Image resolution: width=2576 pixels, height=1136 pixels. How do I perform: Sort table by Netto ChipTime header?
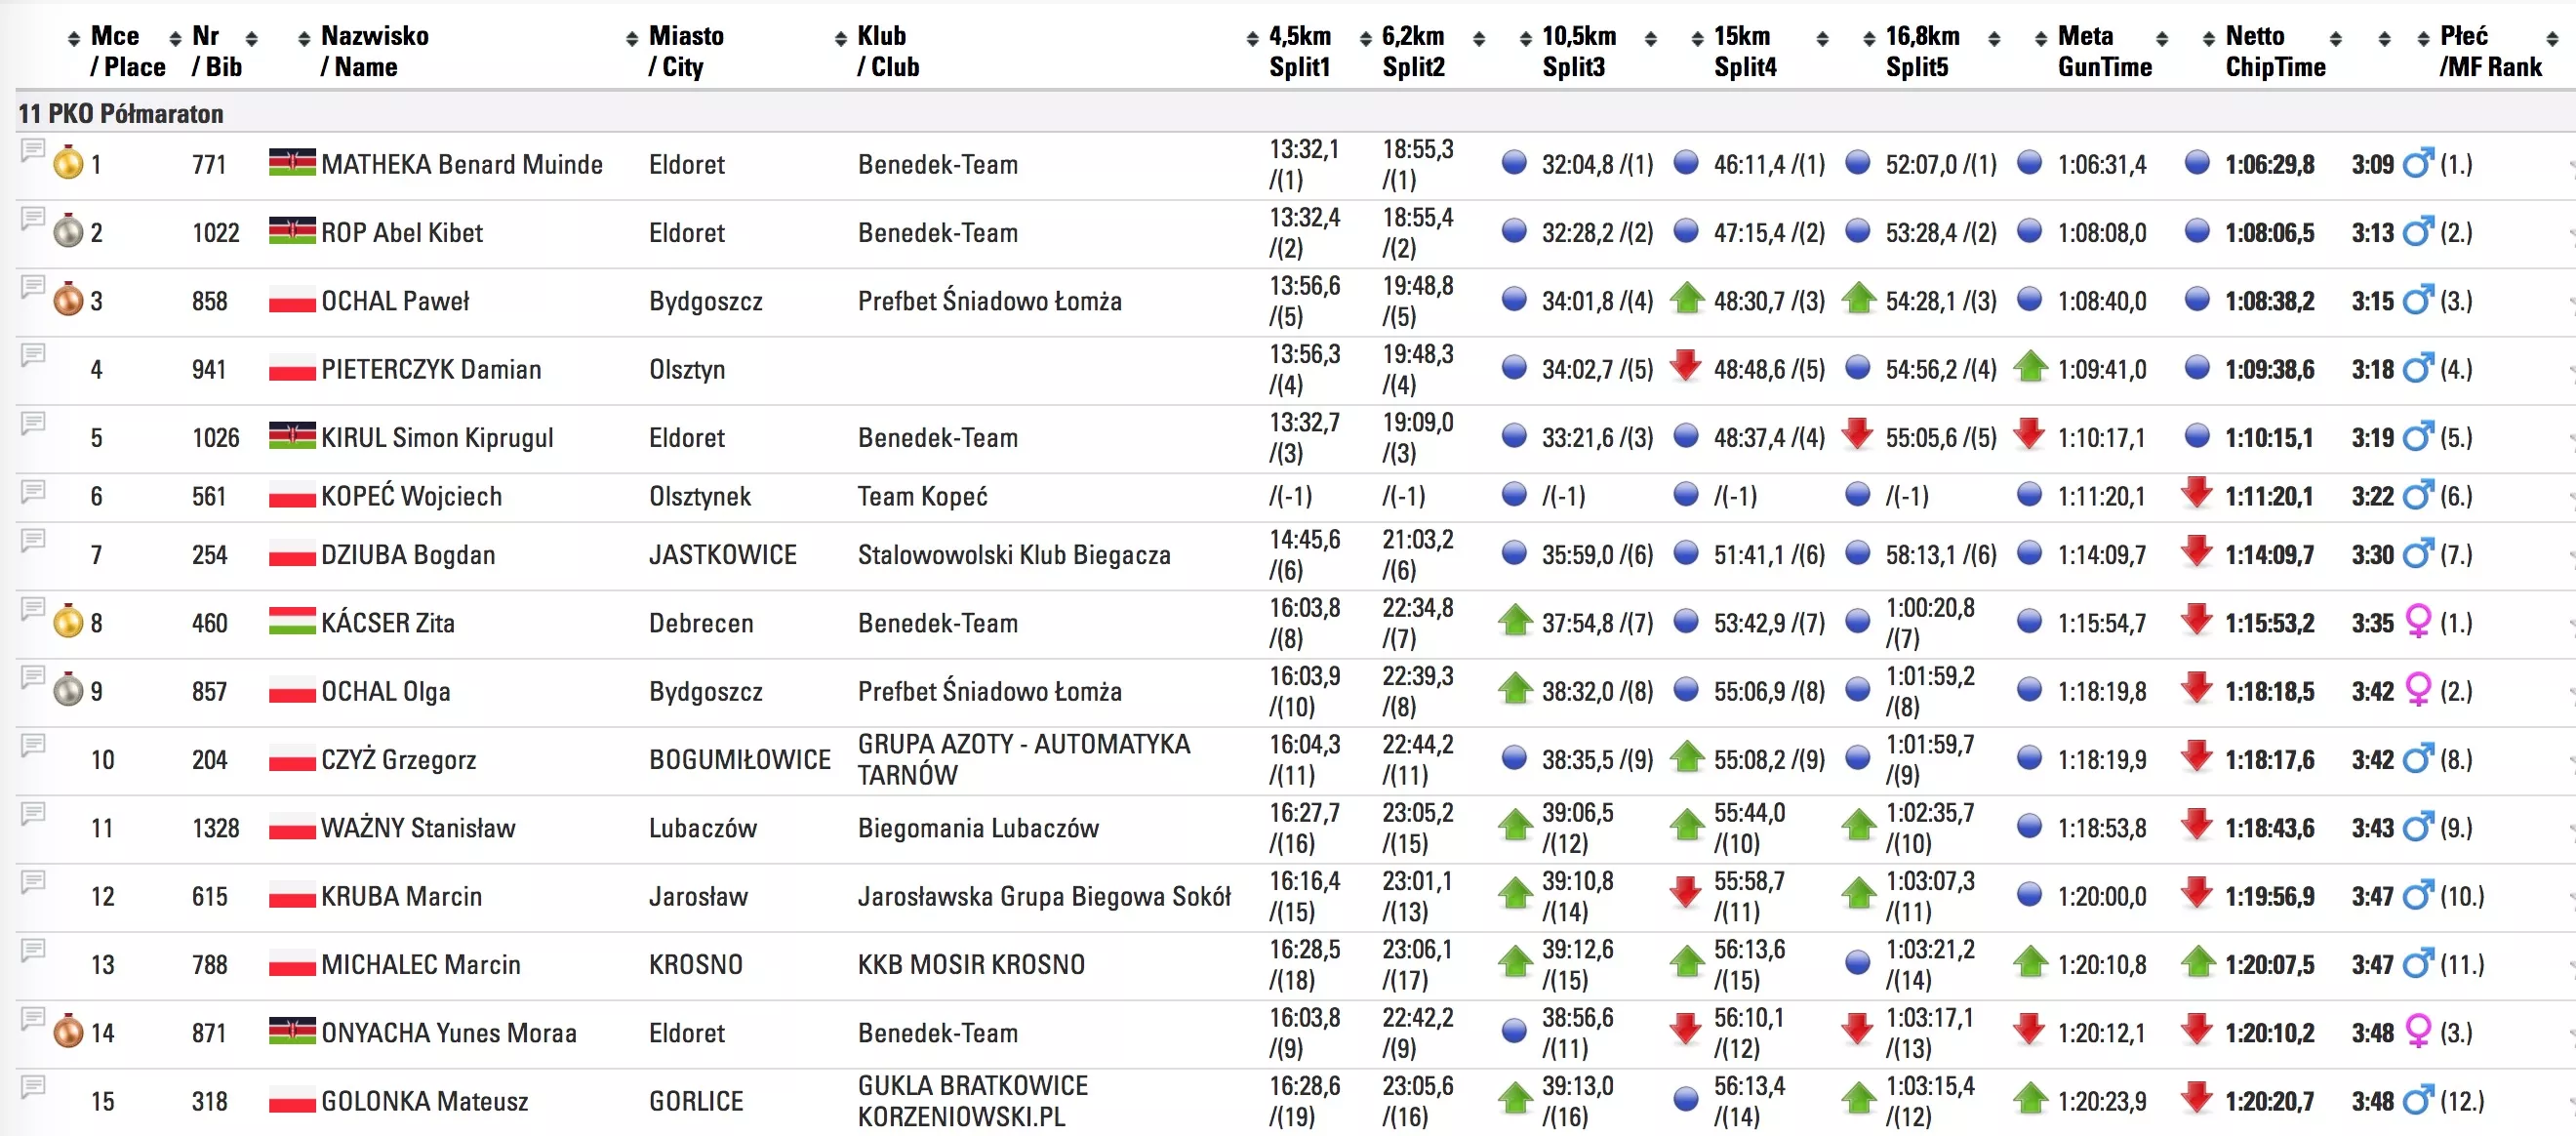2274,51
